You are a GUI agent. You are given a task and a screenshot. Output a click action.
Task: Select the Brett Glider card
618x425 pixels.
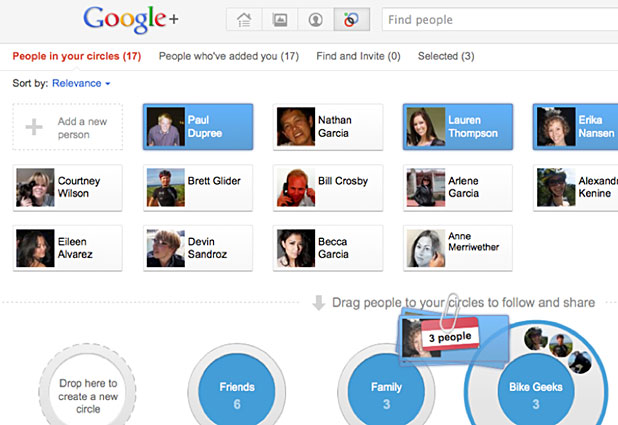click(x=198, y=188)
